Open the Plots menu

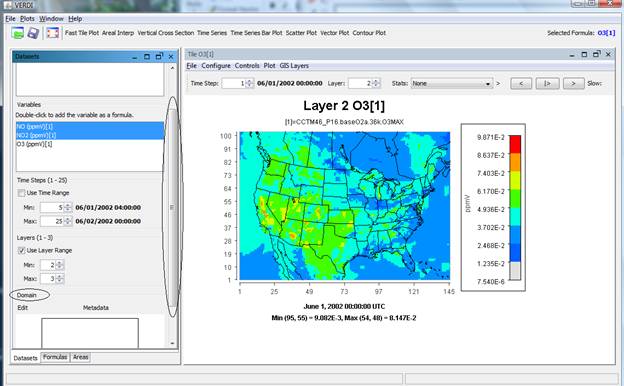click(x=27, y=19)
